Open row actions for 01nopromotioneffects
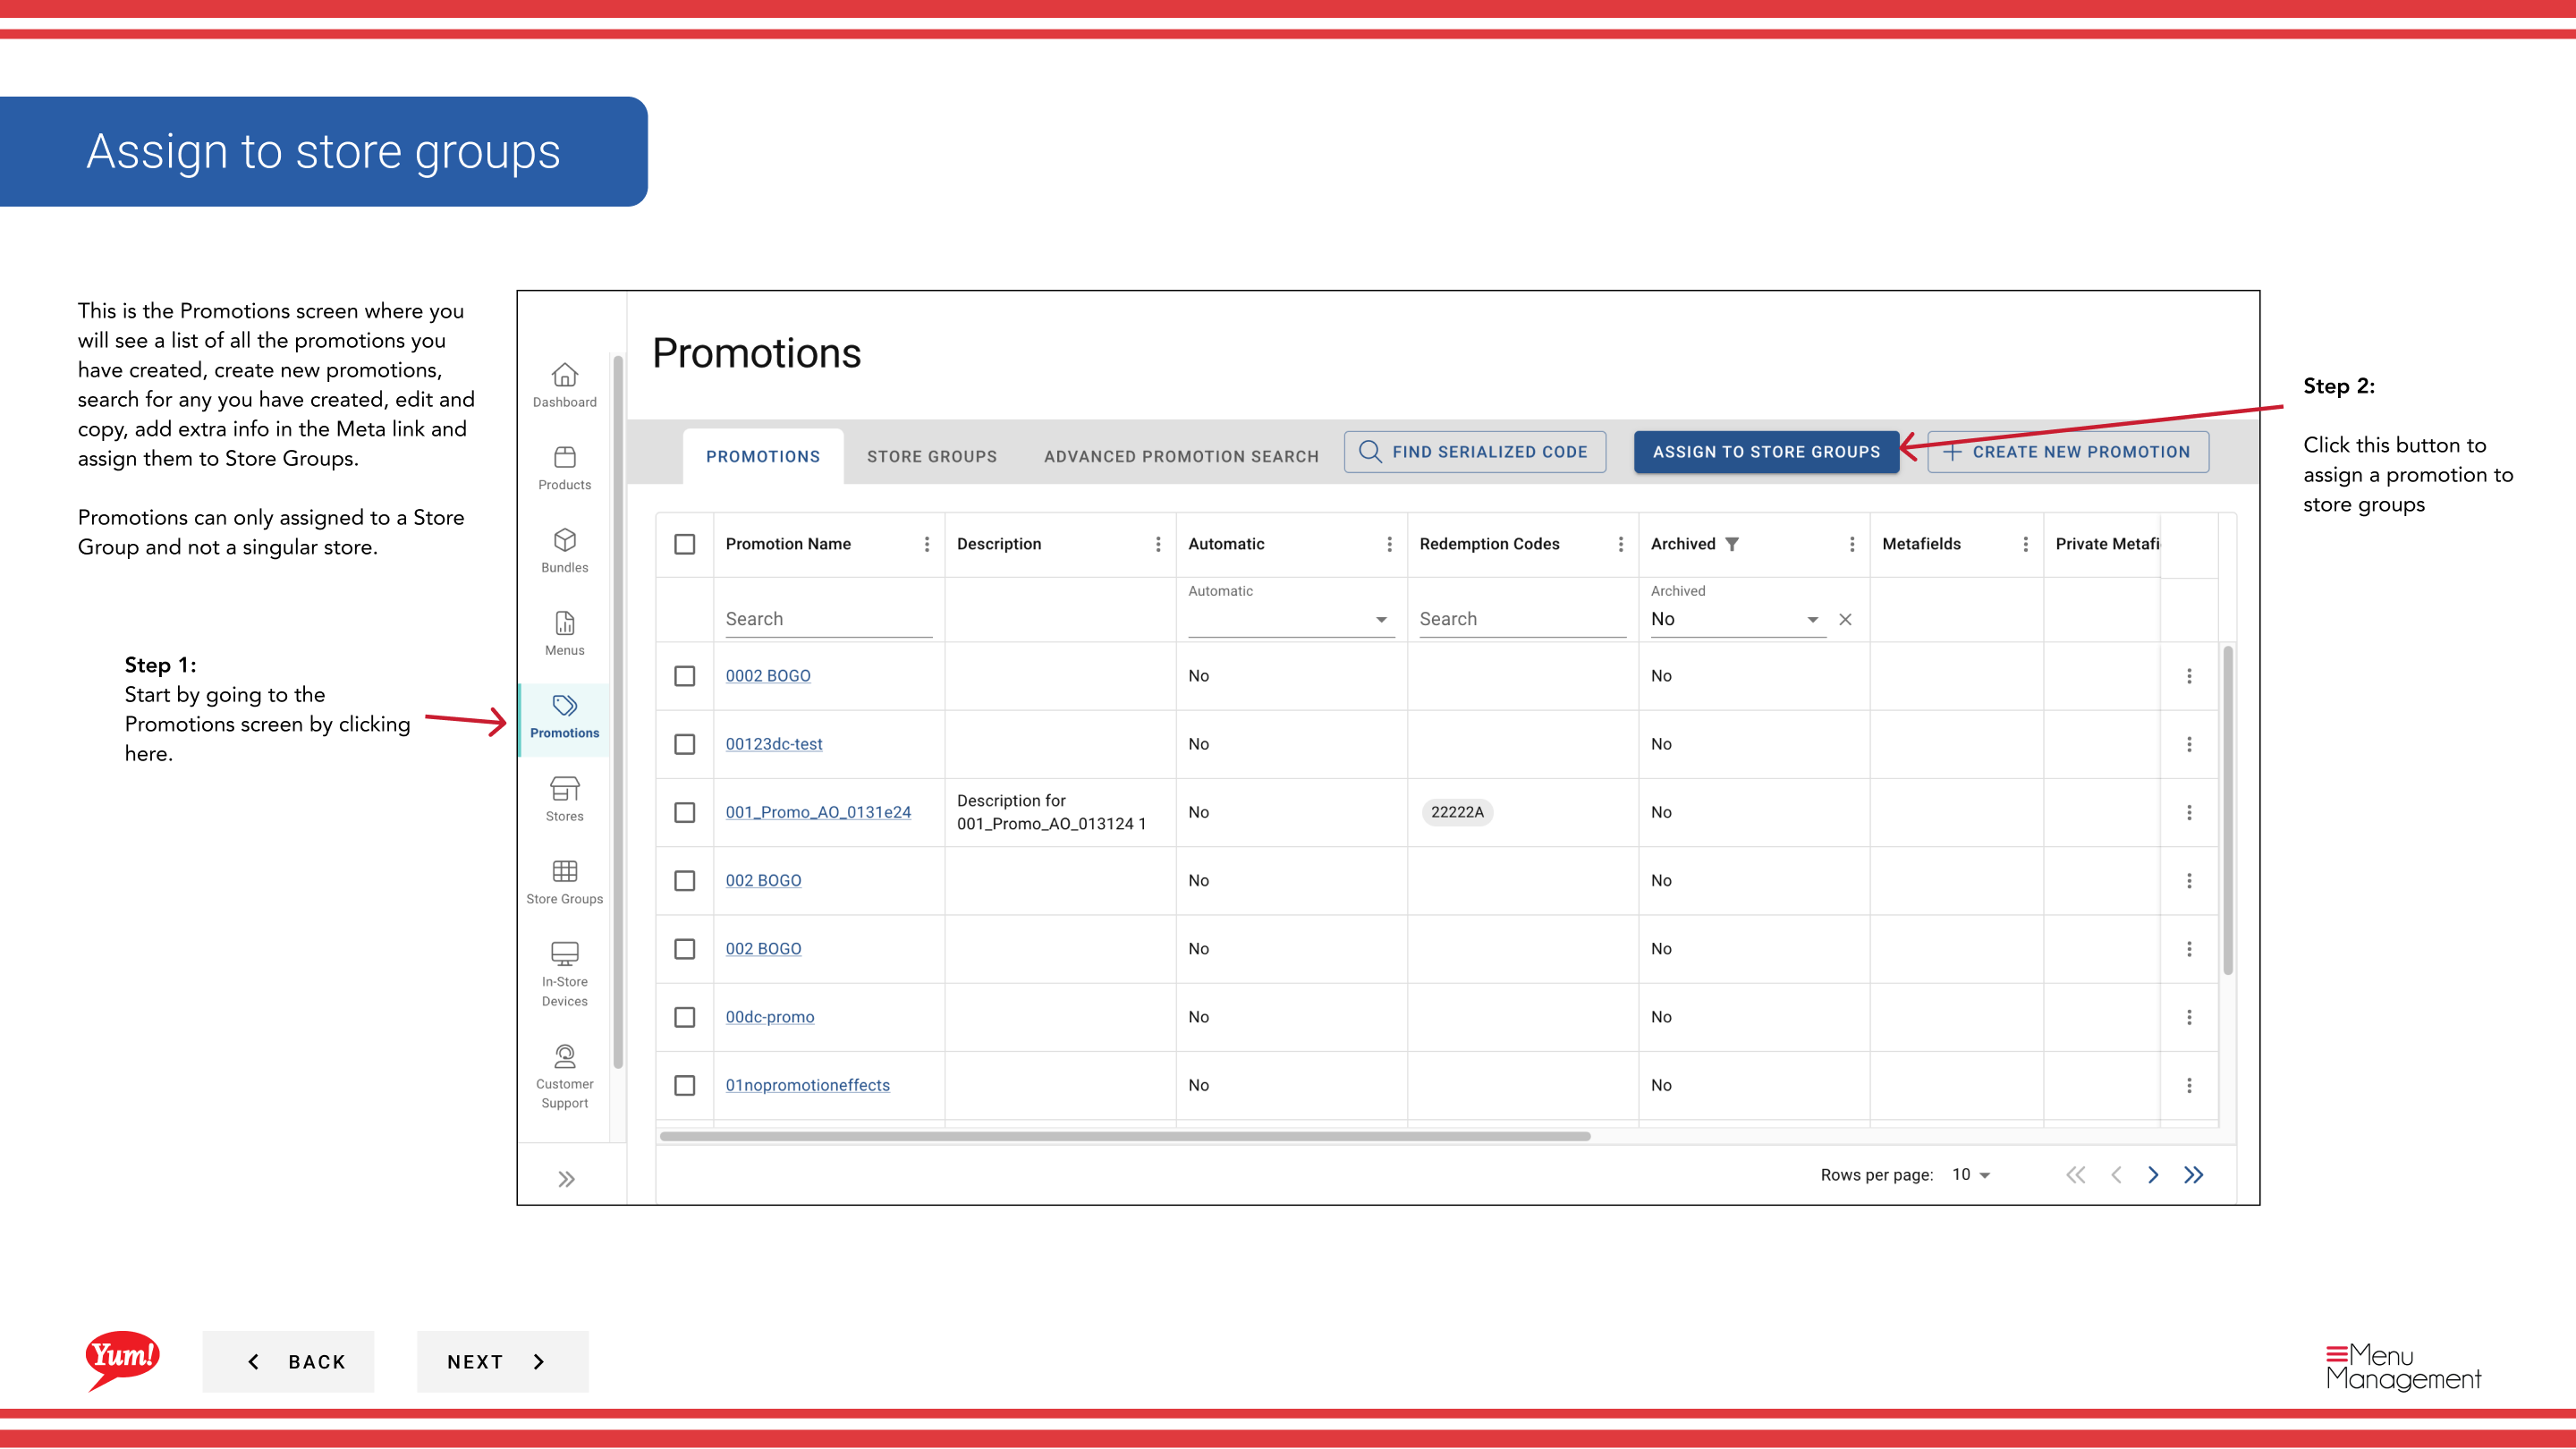The image size is (2576, 1449). (2189, 1085)
